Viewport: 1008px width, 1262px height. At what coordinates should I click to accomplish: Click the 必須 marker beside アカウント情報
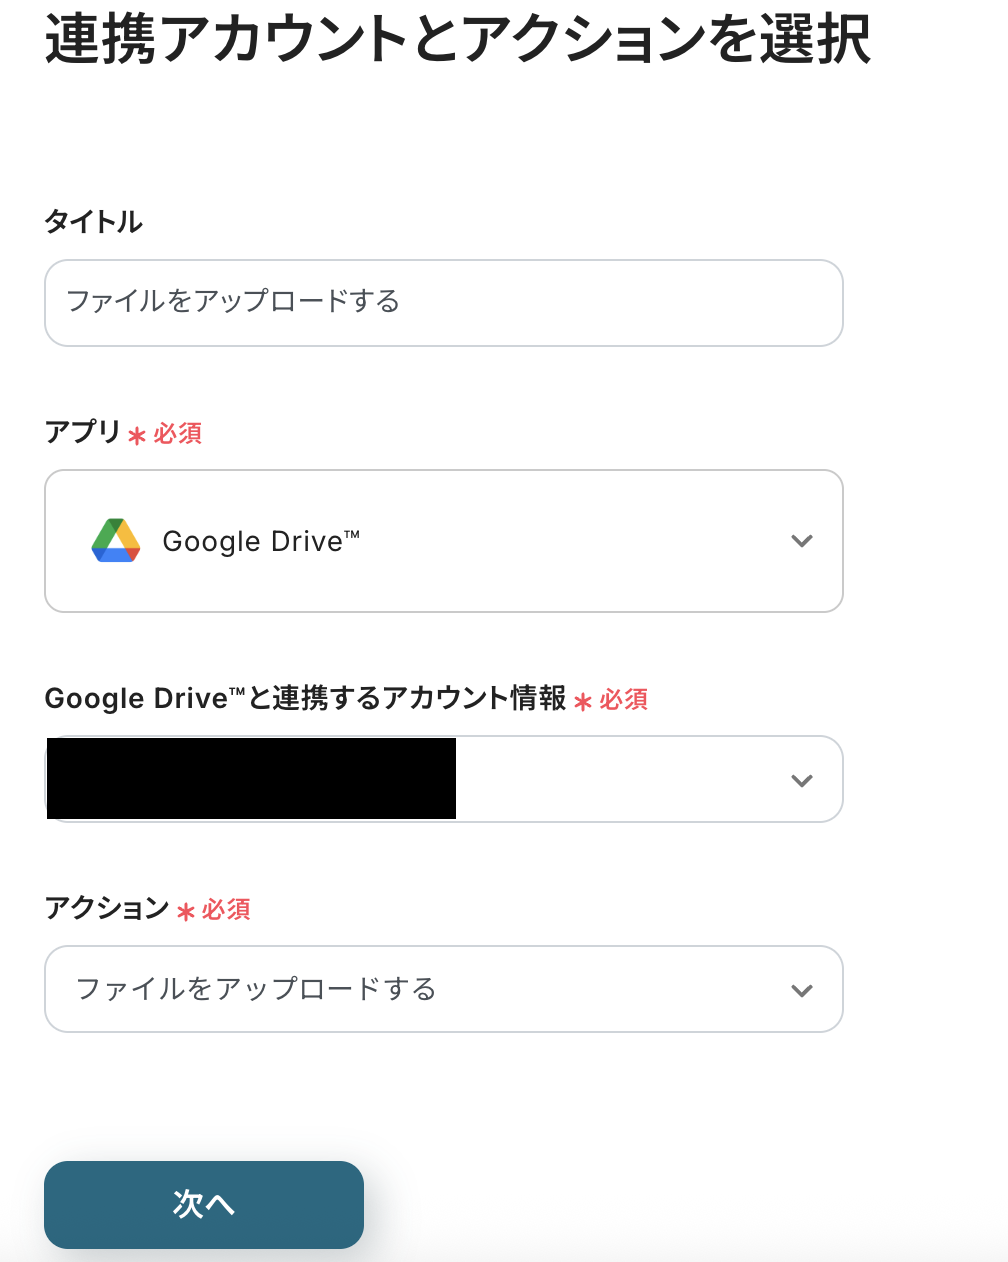(x=624, y=699)
